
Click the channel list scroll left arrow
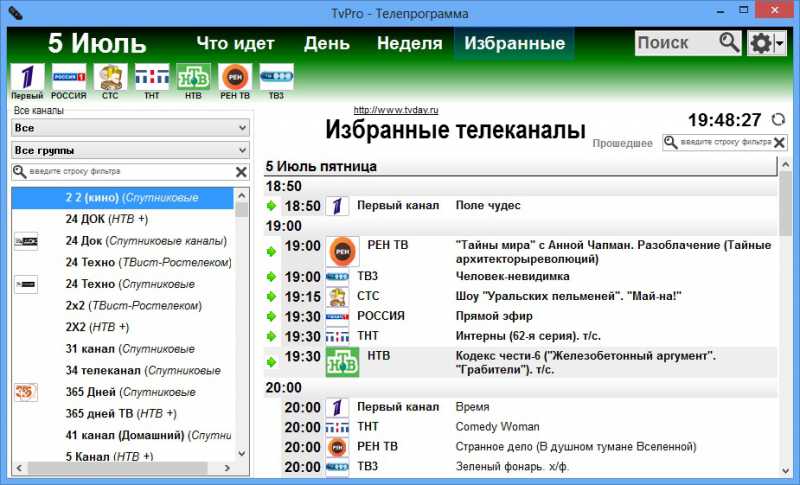tap(19, 468)
